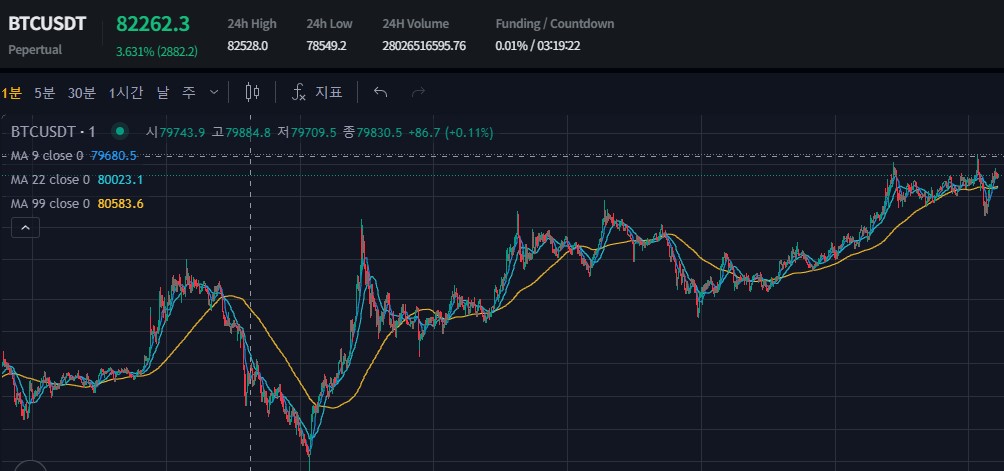This screenshot has height=471, width=1004.
Task: Click the 24H Volume label
Action: [416, 24]
